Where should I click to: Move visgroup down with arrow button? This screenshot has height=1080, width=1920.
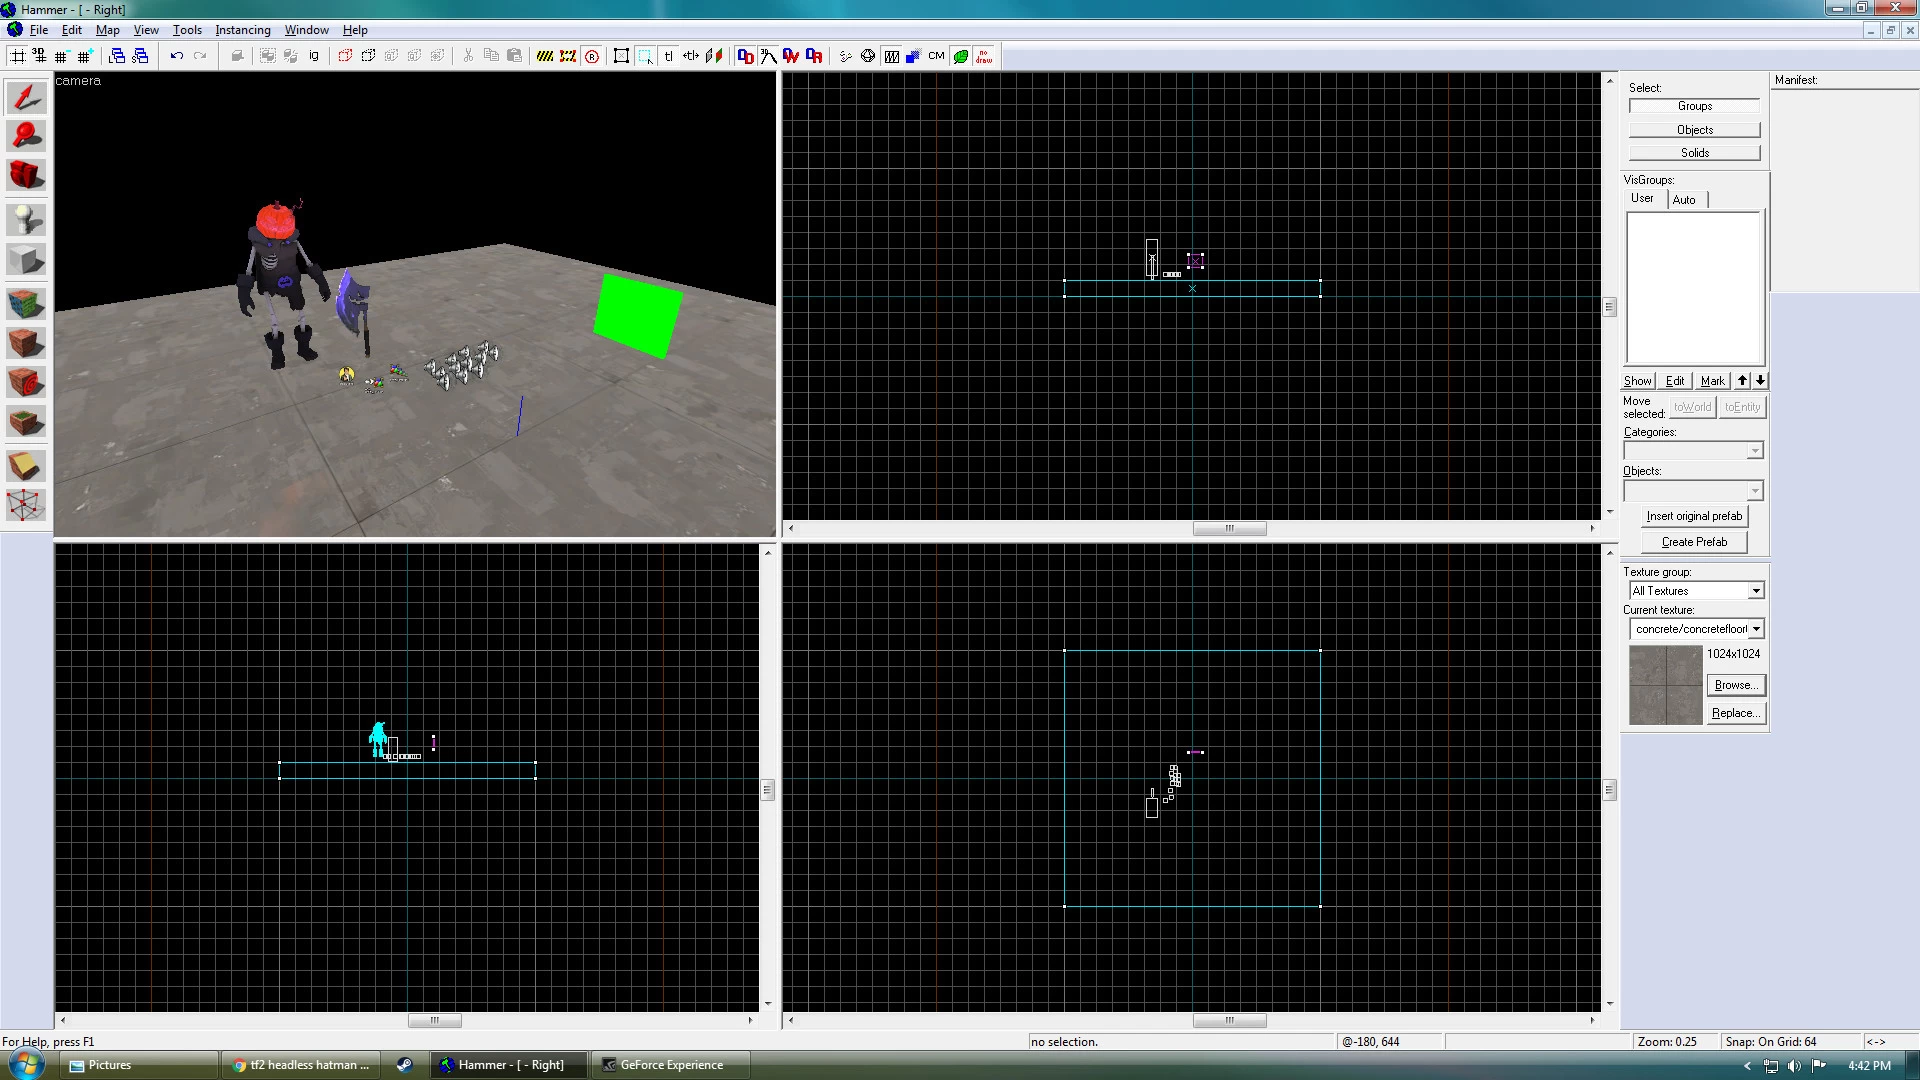pos(1760,381)
